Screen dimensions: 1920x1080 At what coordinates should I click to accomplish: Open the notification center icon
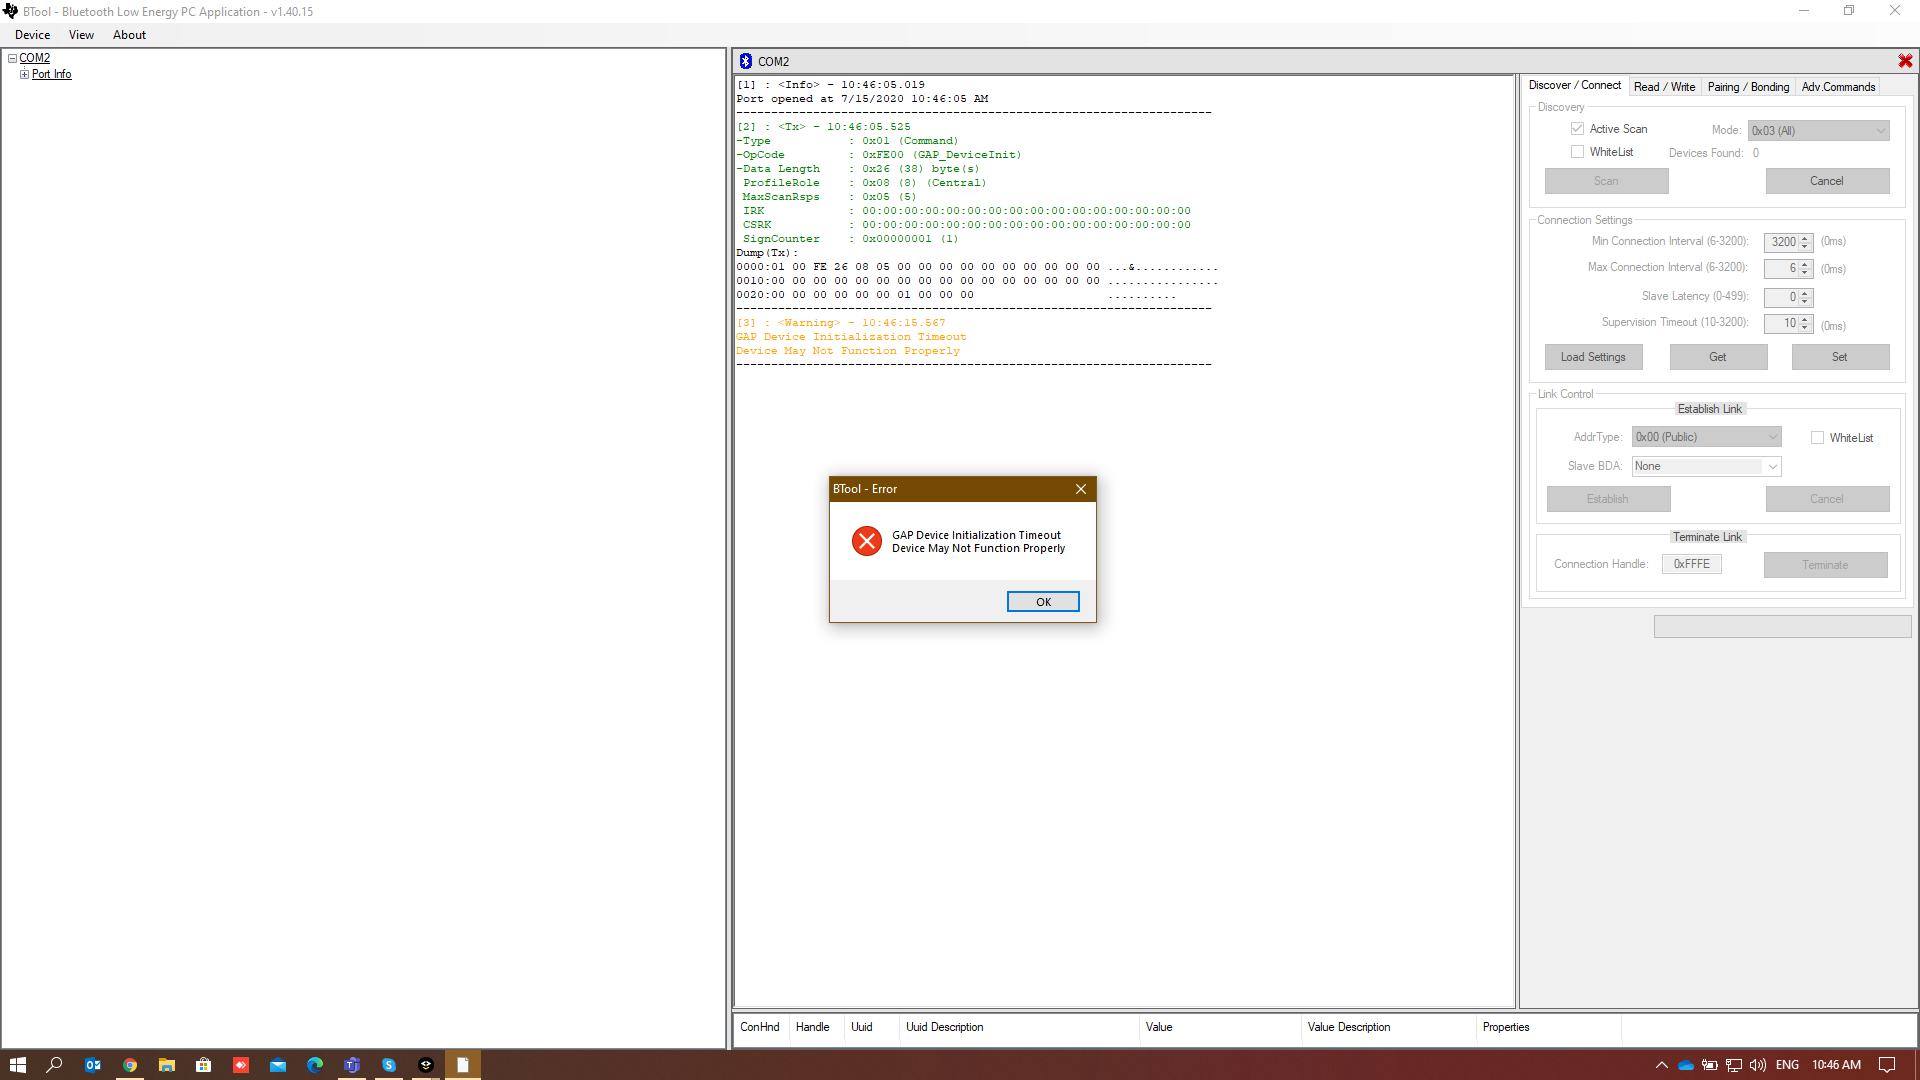tap(1887, 1065)
